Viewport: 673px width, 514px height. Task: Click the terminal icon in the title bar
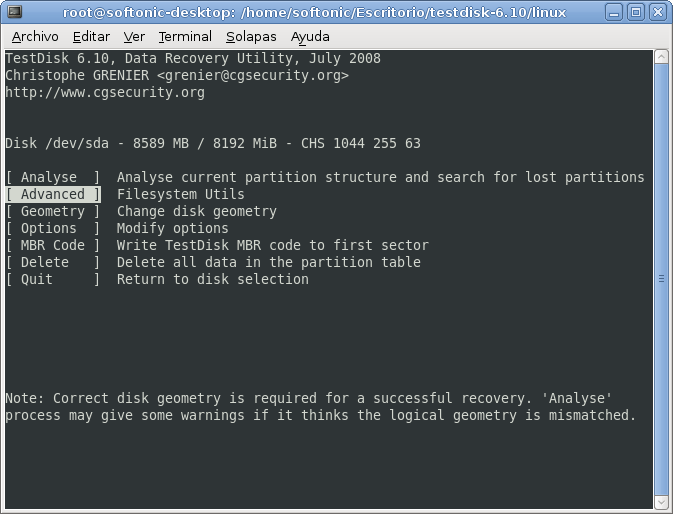click(15, 12)
